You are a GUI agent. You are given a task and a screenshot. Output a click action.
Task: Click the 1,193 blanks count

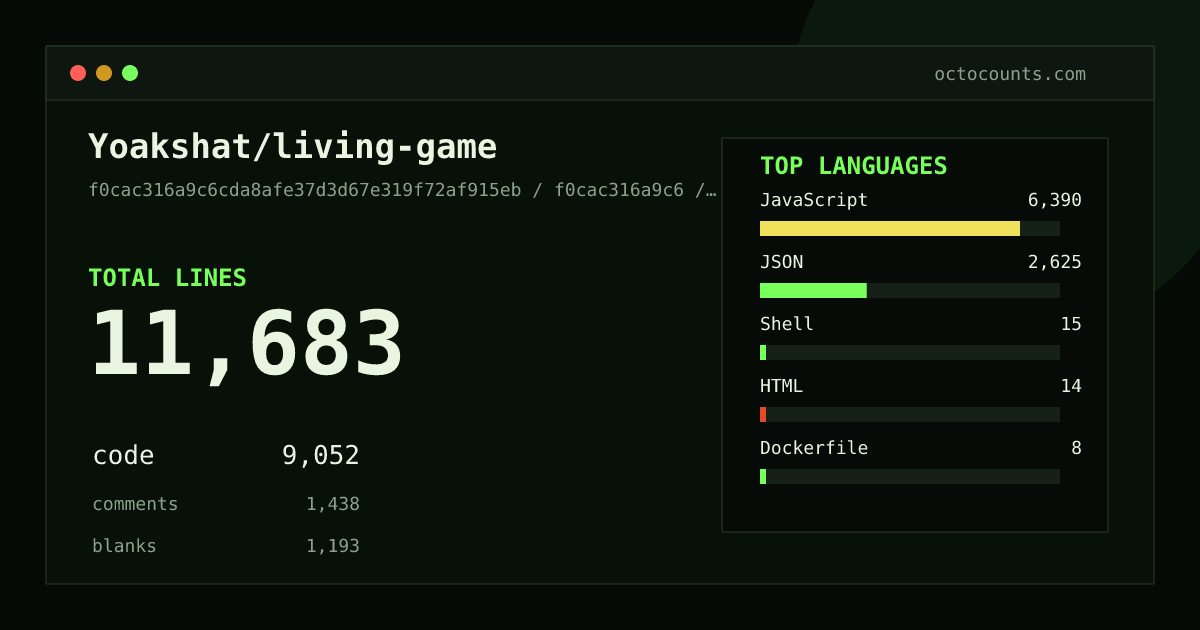(x=333, y=546)
